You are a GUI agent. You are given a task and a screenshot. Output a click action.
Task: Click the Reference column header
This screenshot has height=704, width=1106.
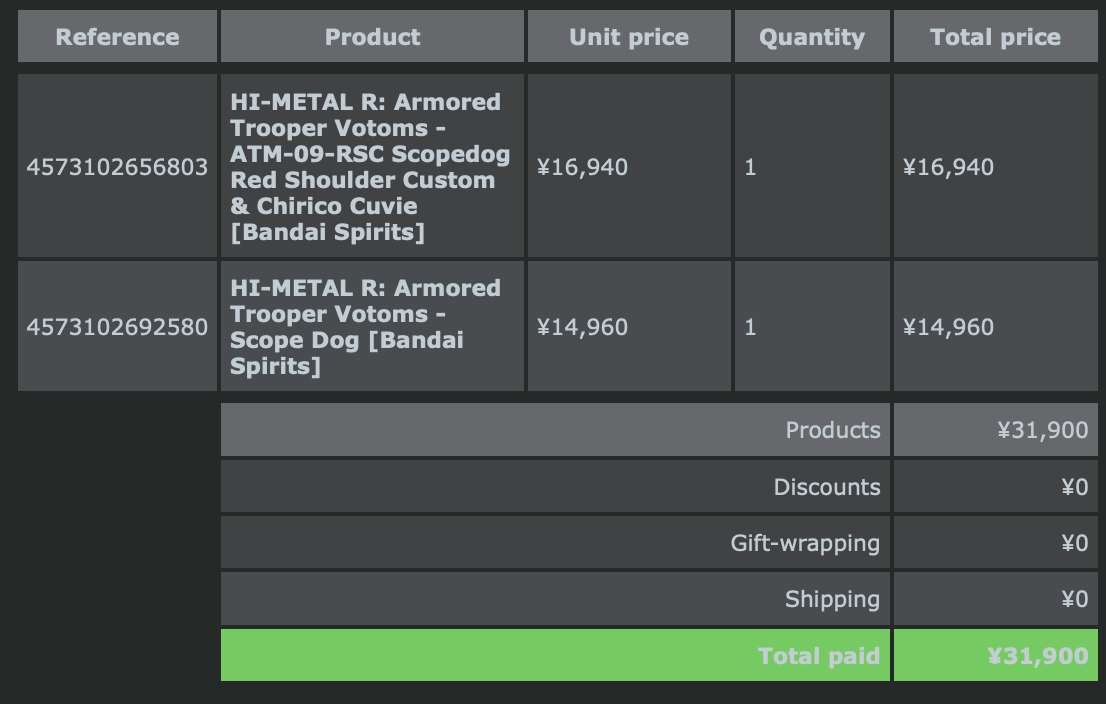(x=117, y=38)
